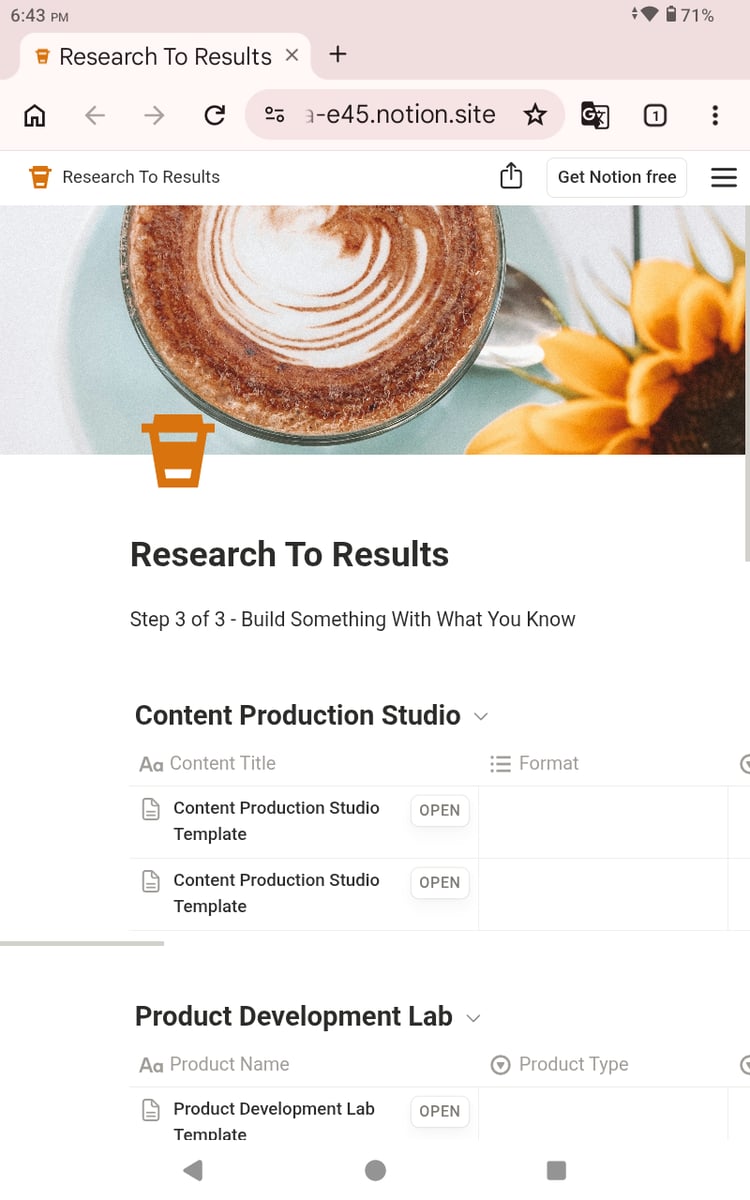View site information icon in address bar
The height and width of the screenshot is (1200, 750).
274,115
